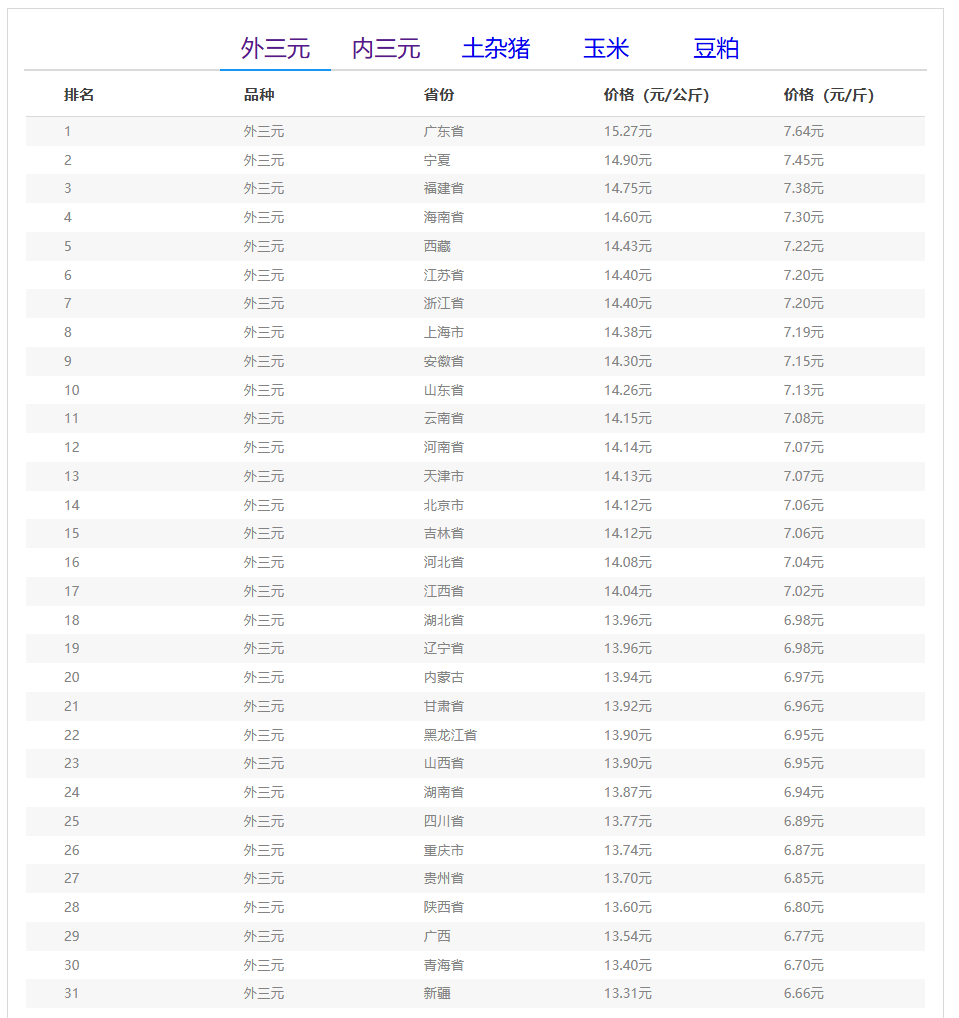This screenshot has height=1018, width=959.
Task: Click the 价格（元/斤） column header
Action: click(x=829, y=95)
